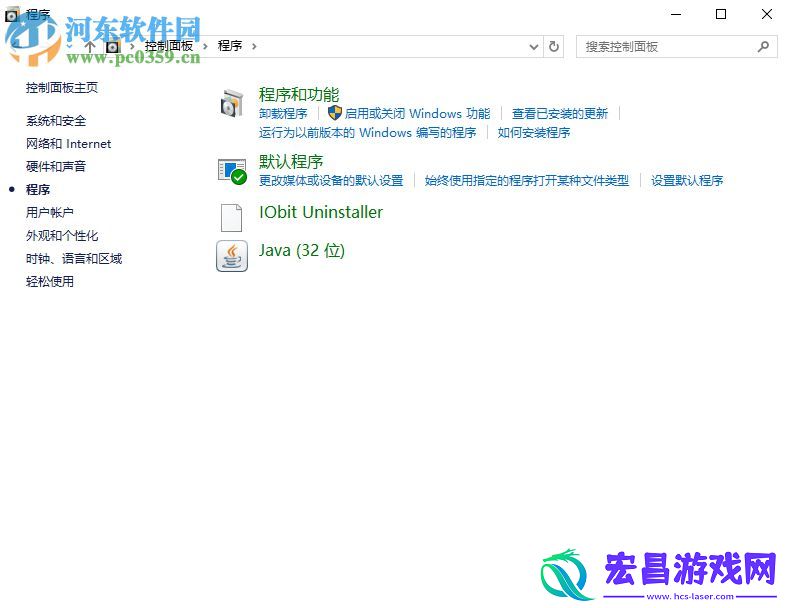Open the Java (32 位) text link
Screen dimensions: 787x608
[302, 250]
